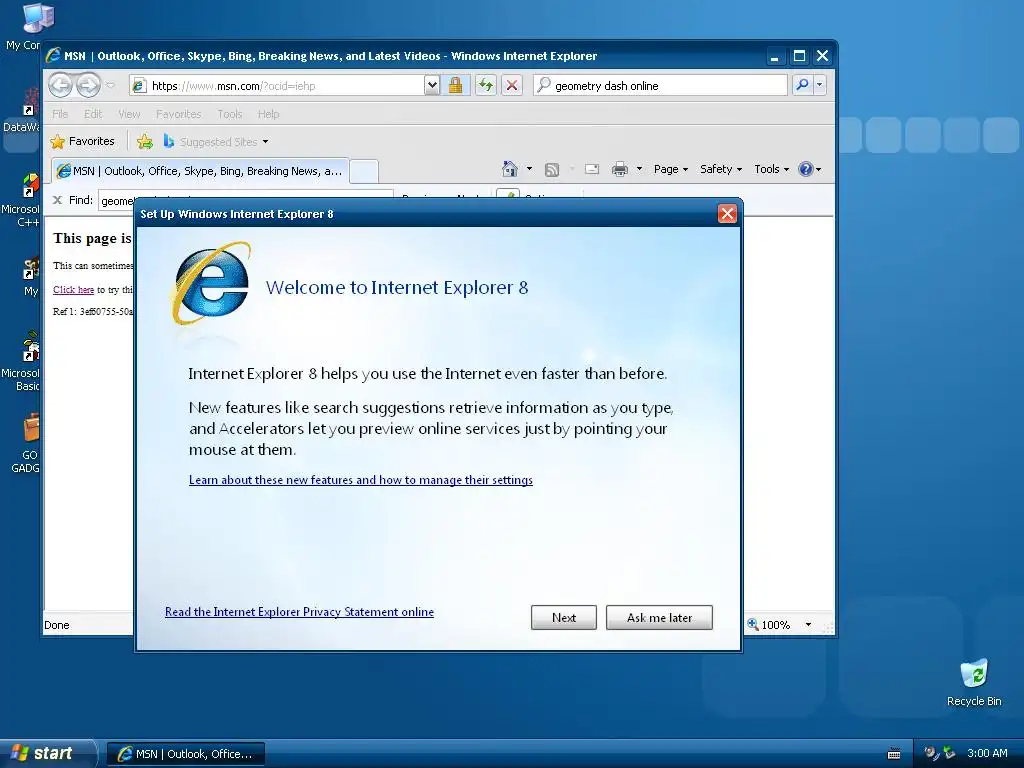Click the 'Click here' link on page
This screenshot has height=768, width=1024.
coord(73,289)
